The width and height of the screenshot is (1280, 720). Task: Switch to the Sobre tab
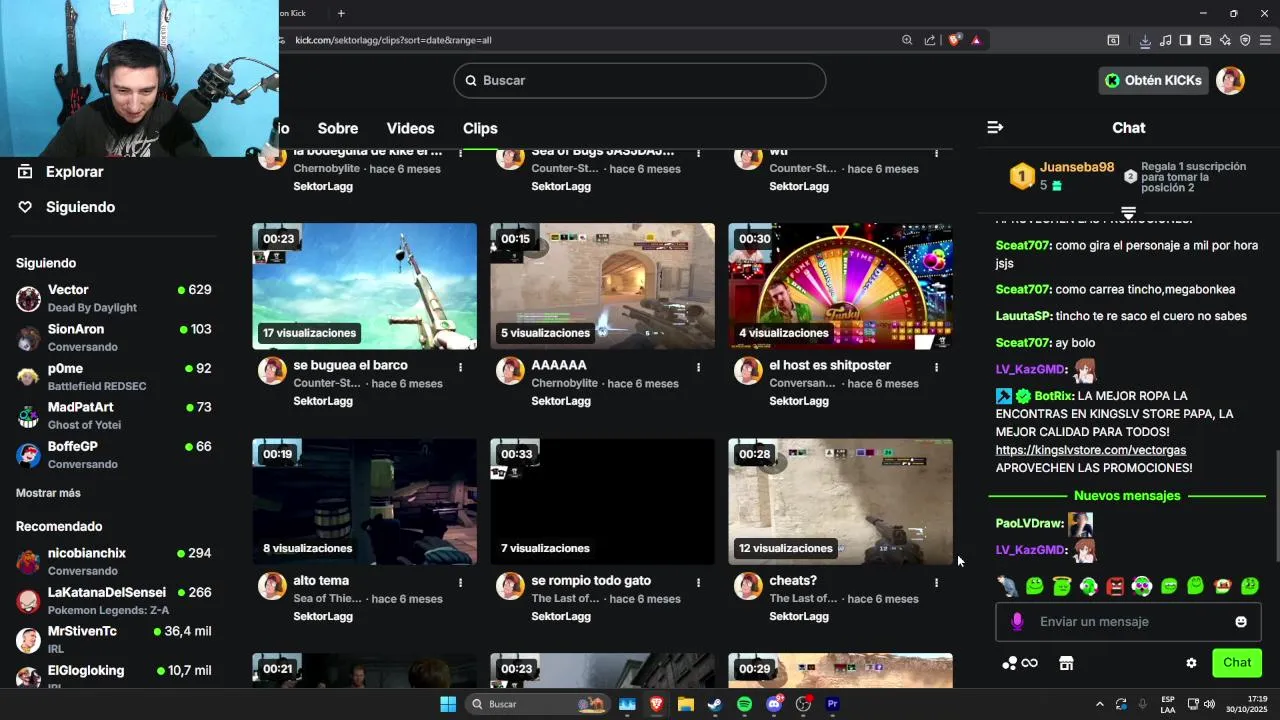click(x=338, y=128)
